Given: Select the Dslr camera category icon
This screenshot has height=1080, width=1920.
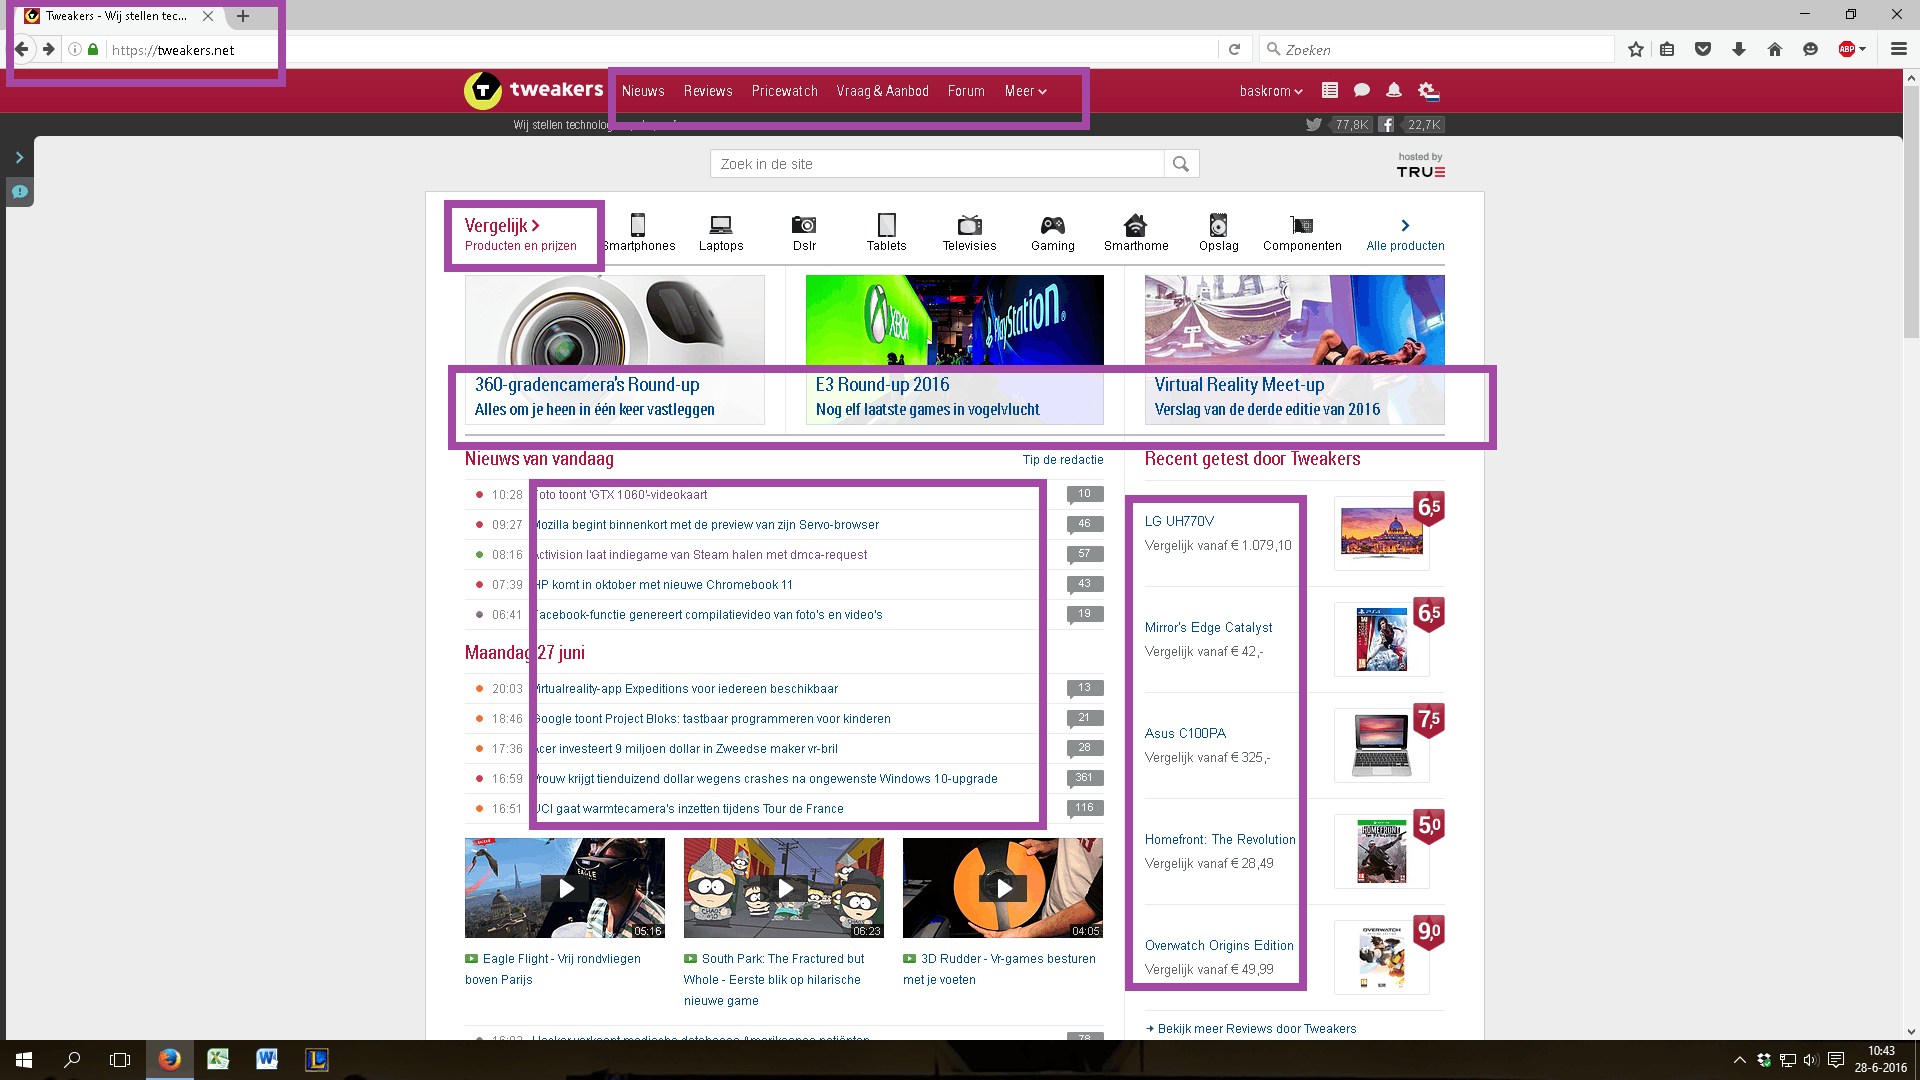Looking at the screenshot, I should 803,226.
